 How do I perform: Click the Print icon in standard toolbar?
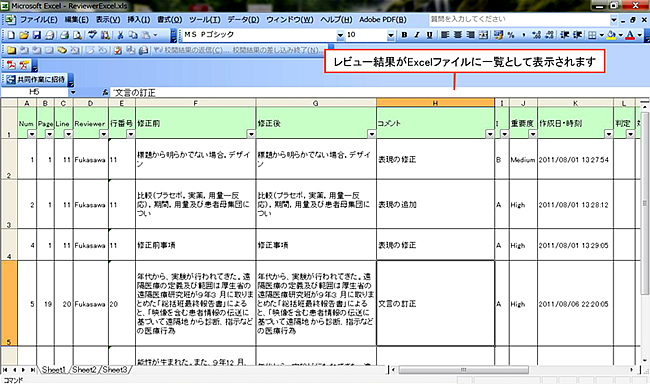64,35
